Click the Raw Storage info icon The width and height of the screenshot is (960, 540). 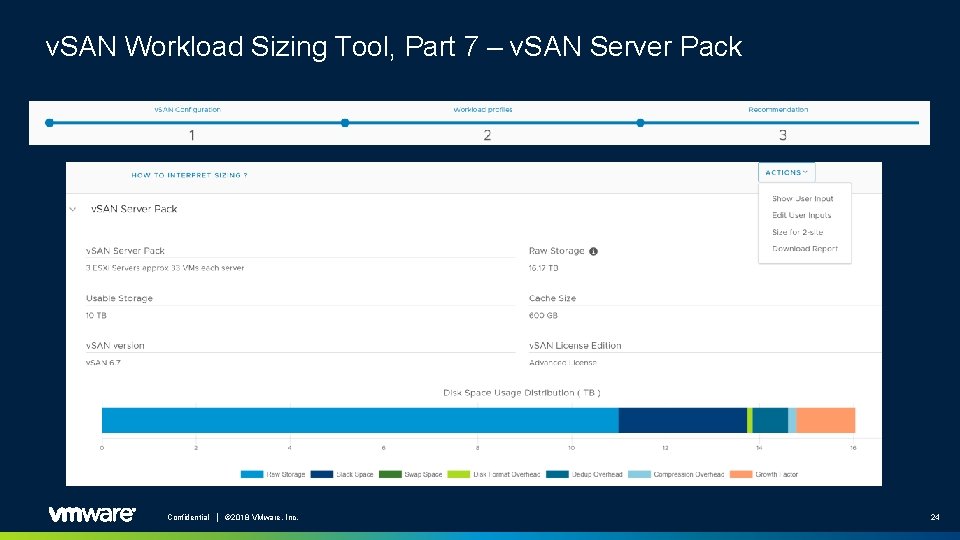(593, 251)
